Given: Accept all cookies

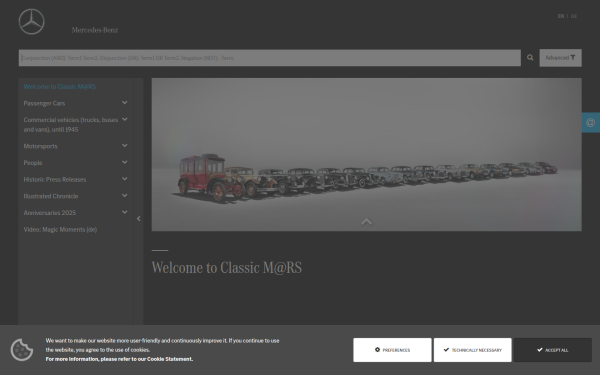Looking at the screenshot, I should point(553,350).
